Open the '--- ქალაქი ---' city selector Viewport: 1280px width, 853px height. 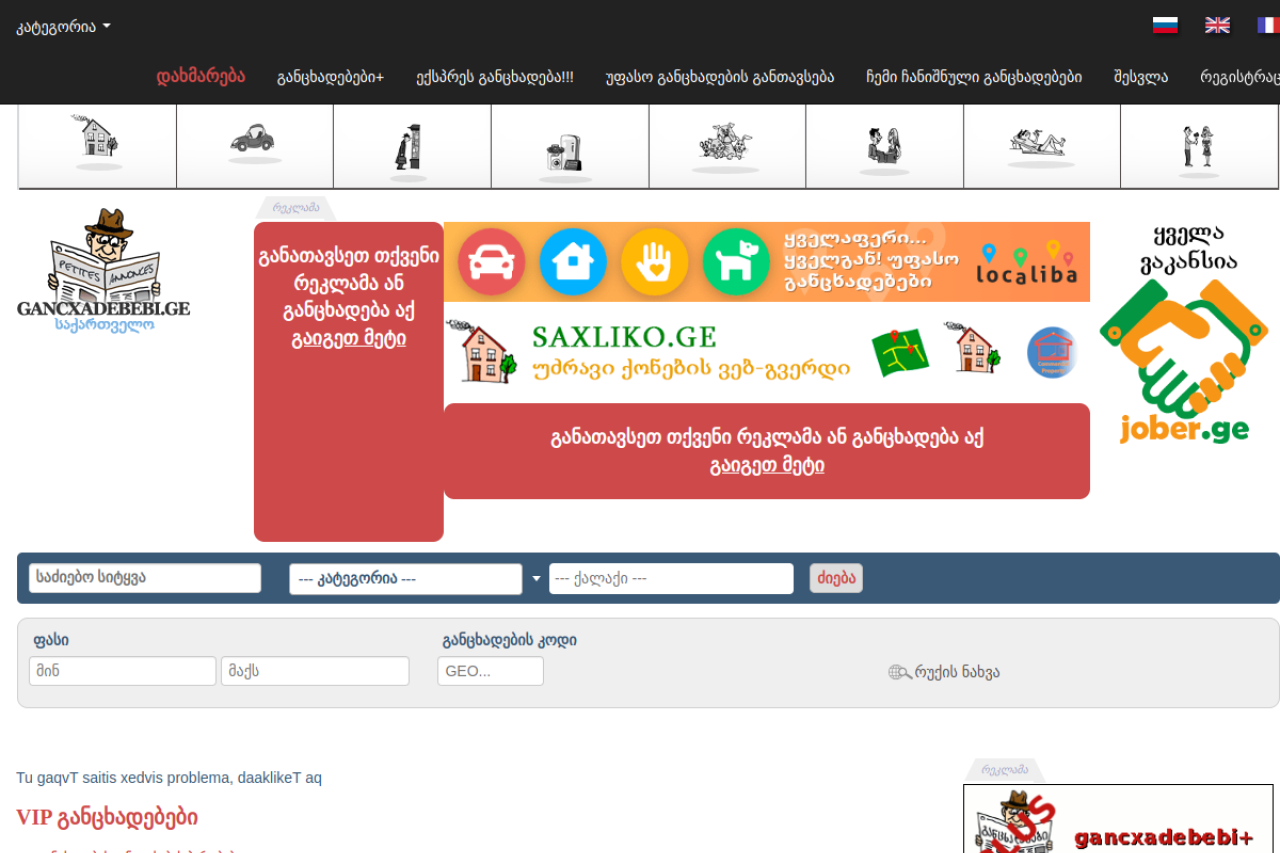671,579
